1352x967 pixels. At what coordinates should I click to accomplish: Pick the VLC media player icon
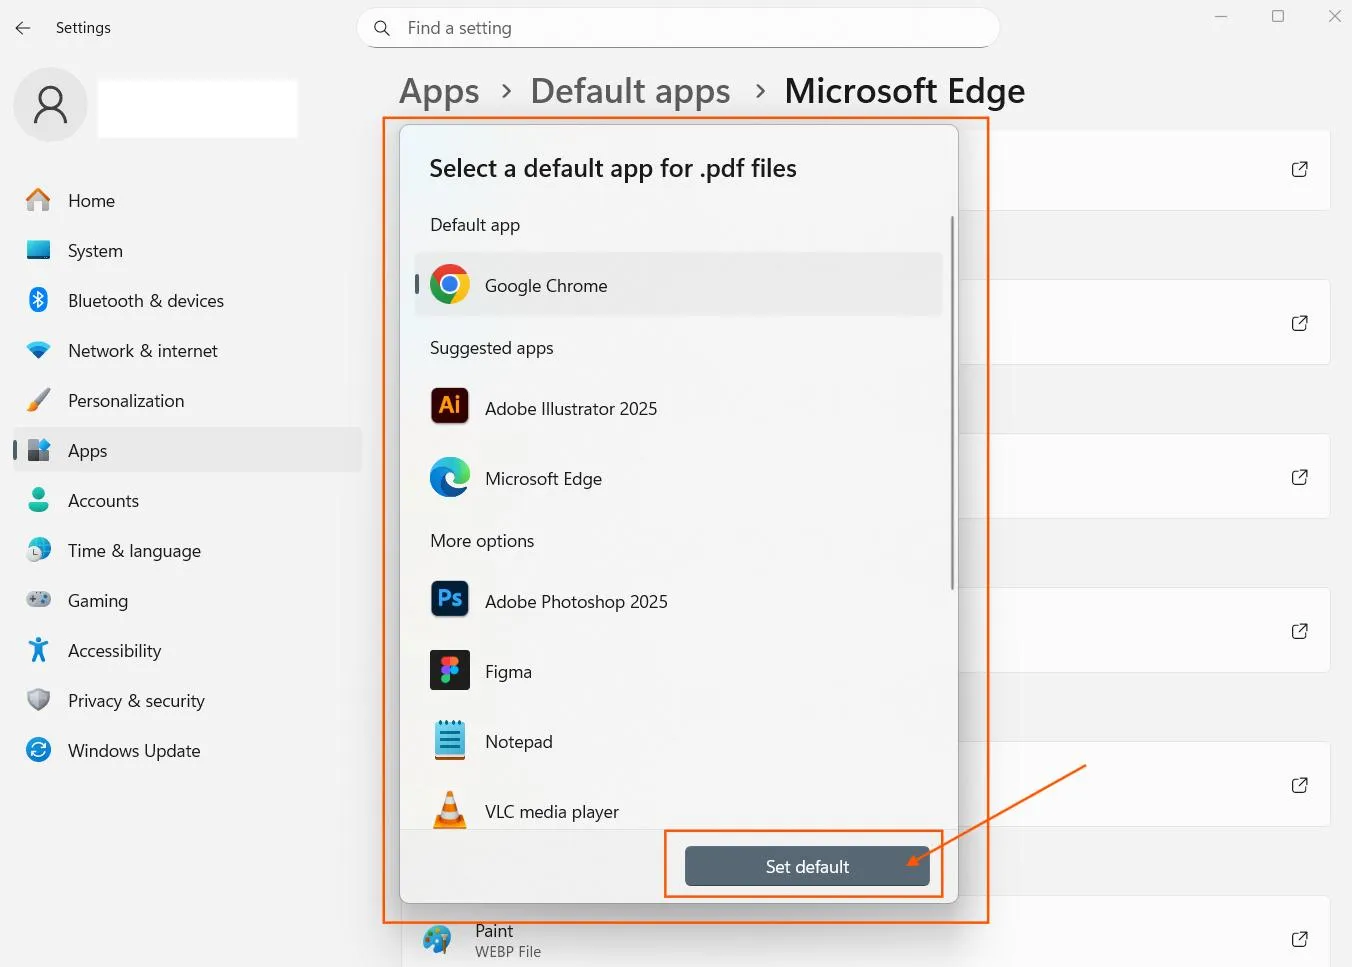(450, 810)
